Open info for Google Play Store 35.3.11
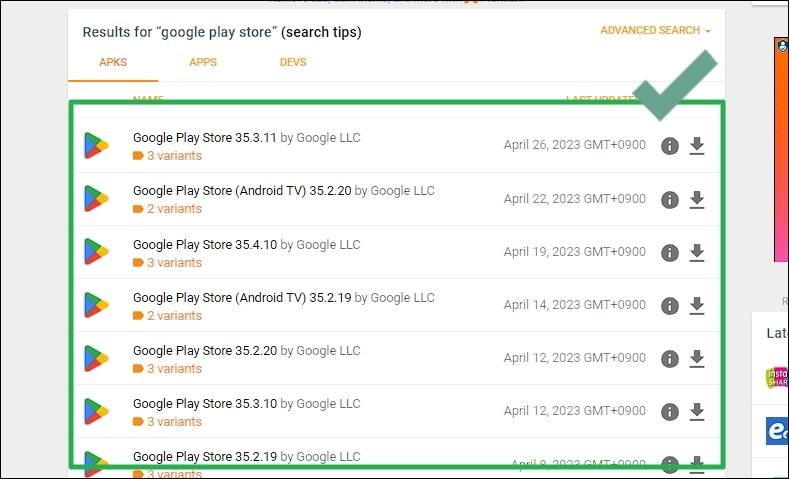Image resolution: width=789 pixels, height=479 pixels. pos(669,146)
